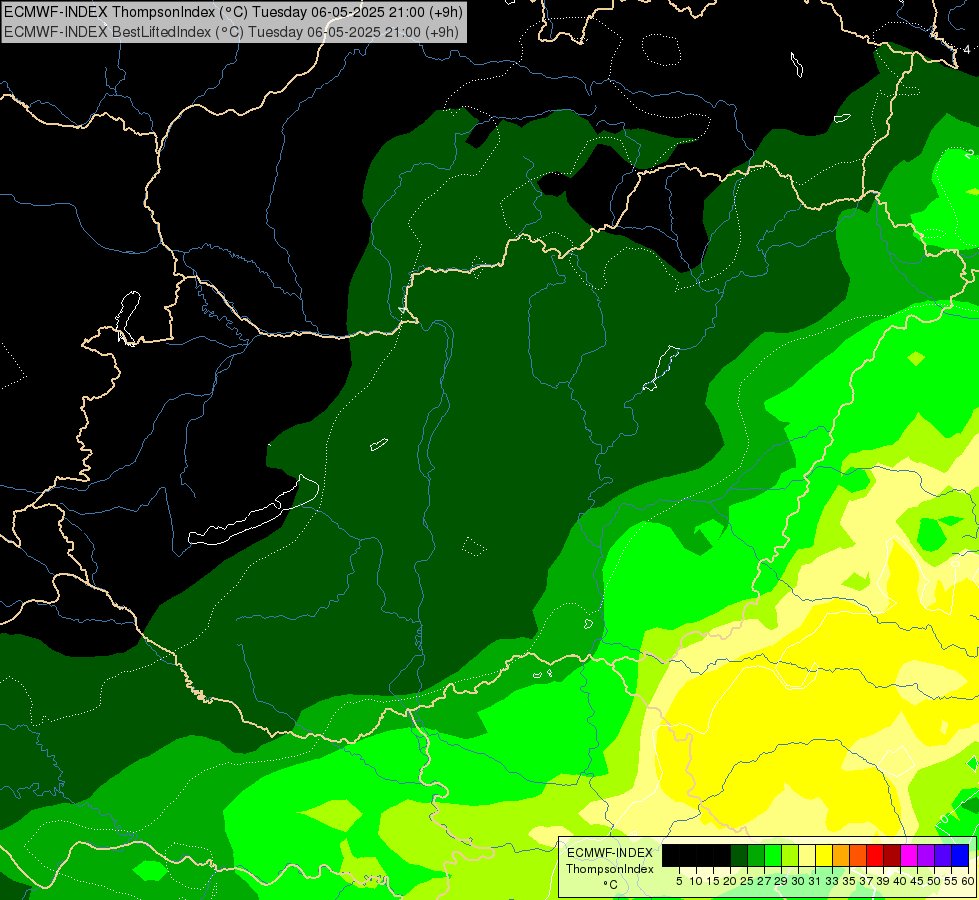The width and height of the screenshot is (979, 900).
Task: Click the legend value "5"
Action: tap(679, 881)
